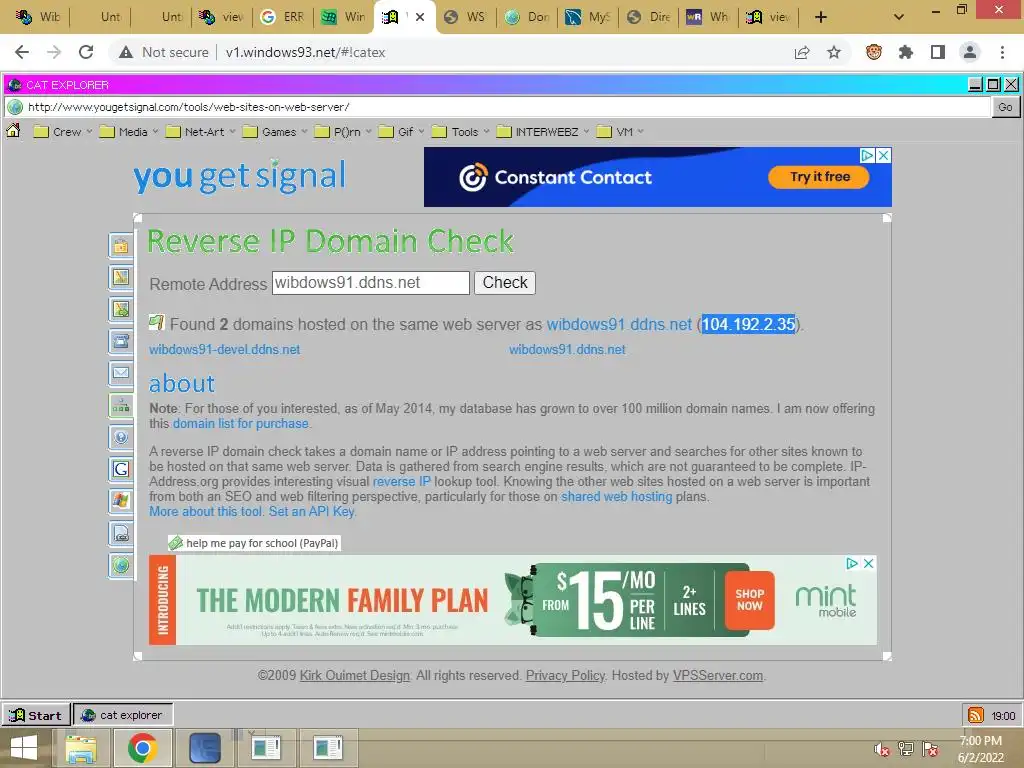Click the Windows Start logo button
1024x768 pixels.
(24, 748)
